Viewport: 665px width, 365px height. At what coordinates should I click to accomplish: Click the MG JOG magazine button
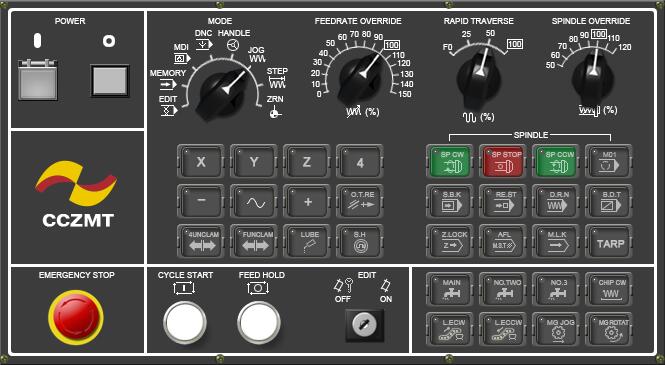556,329
